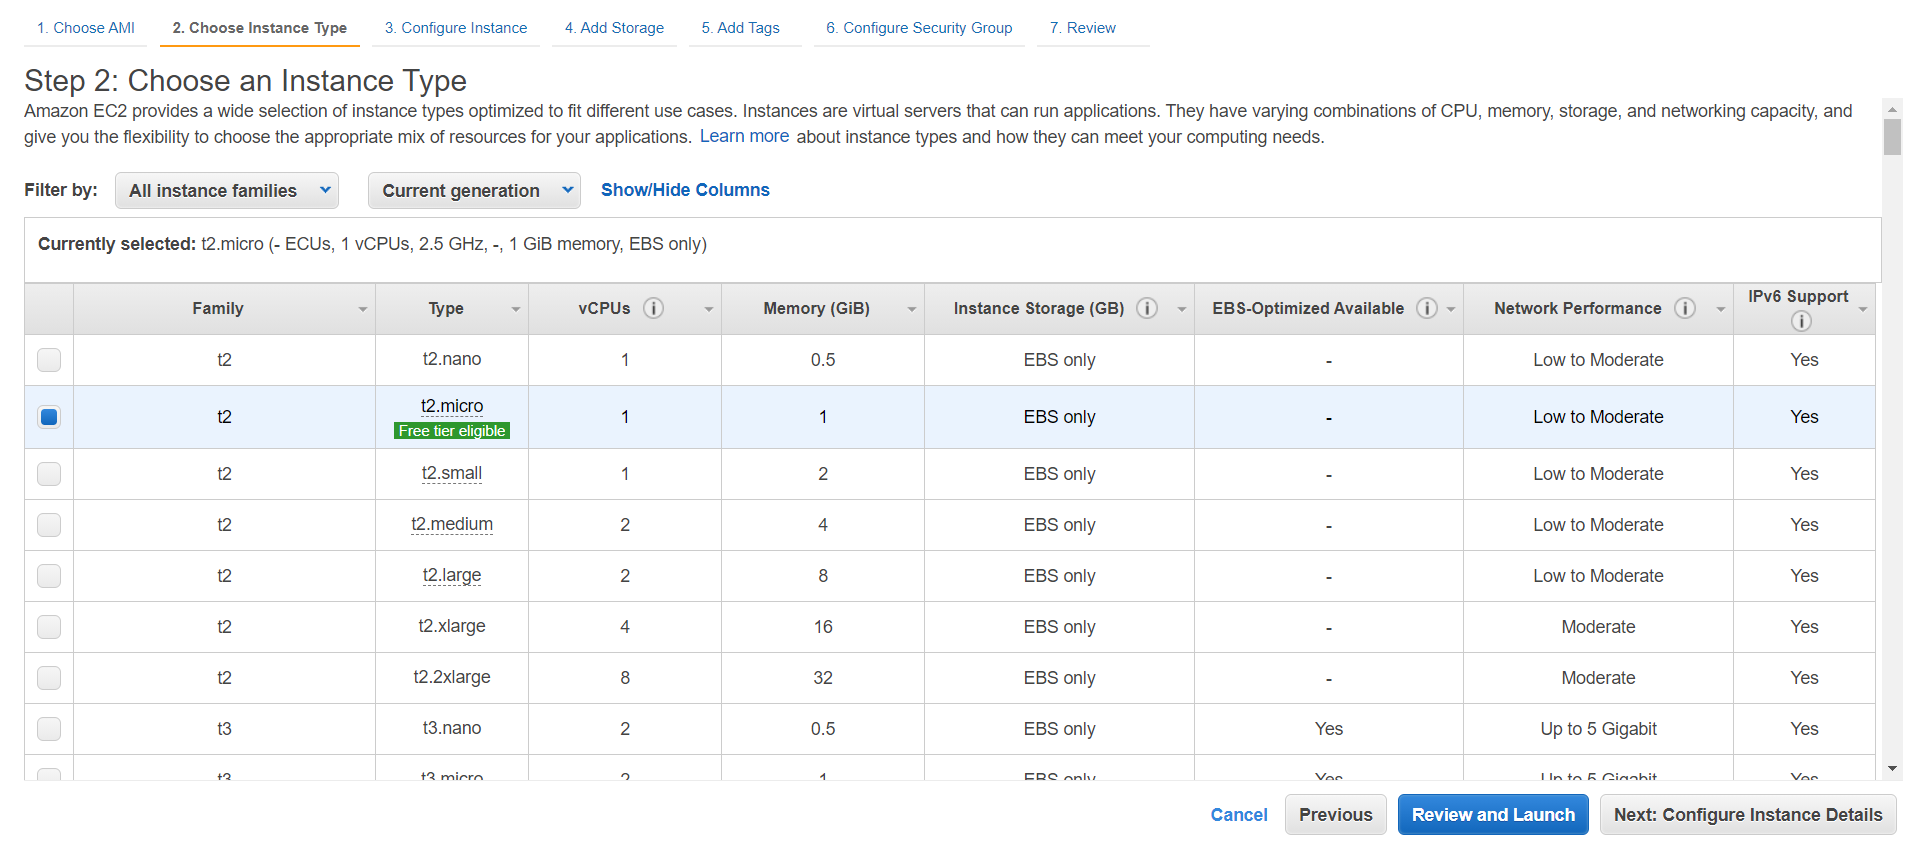Click the t2.medium type link

click(452, 524)
